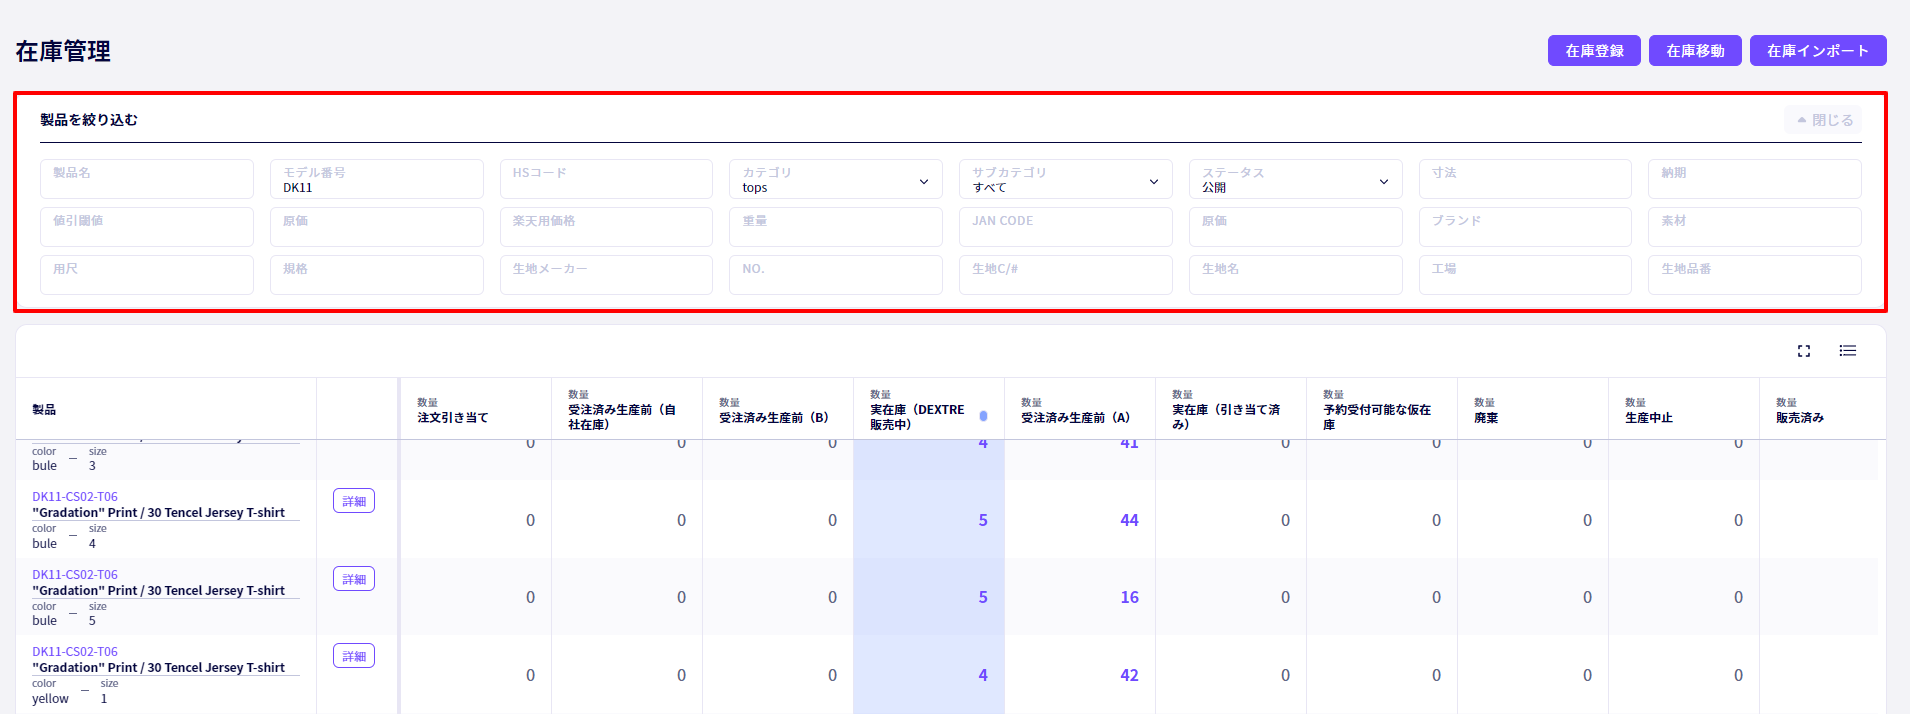
Task: Expand the サブカテゴリ dropdown
Action: (x=1066, y=180)
